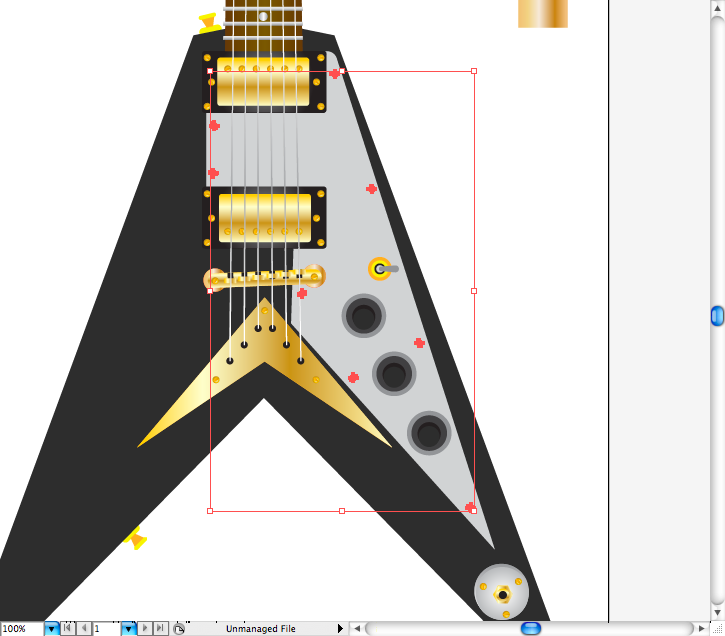The width and height of the screenshot is (725, 636).
Task: Click the horizontal scrollbar left arrow
Action: 356,629
